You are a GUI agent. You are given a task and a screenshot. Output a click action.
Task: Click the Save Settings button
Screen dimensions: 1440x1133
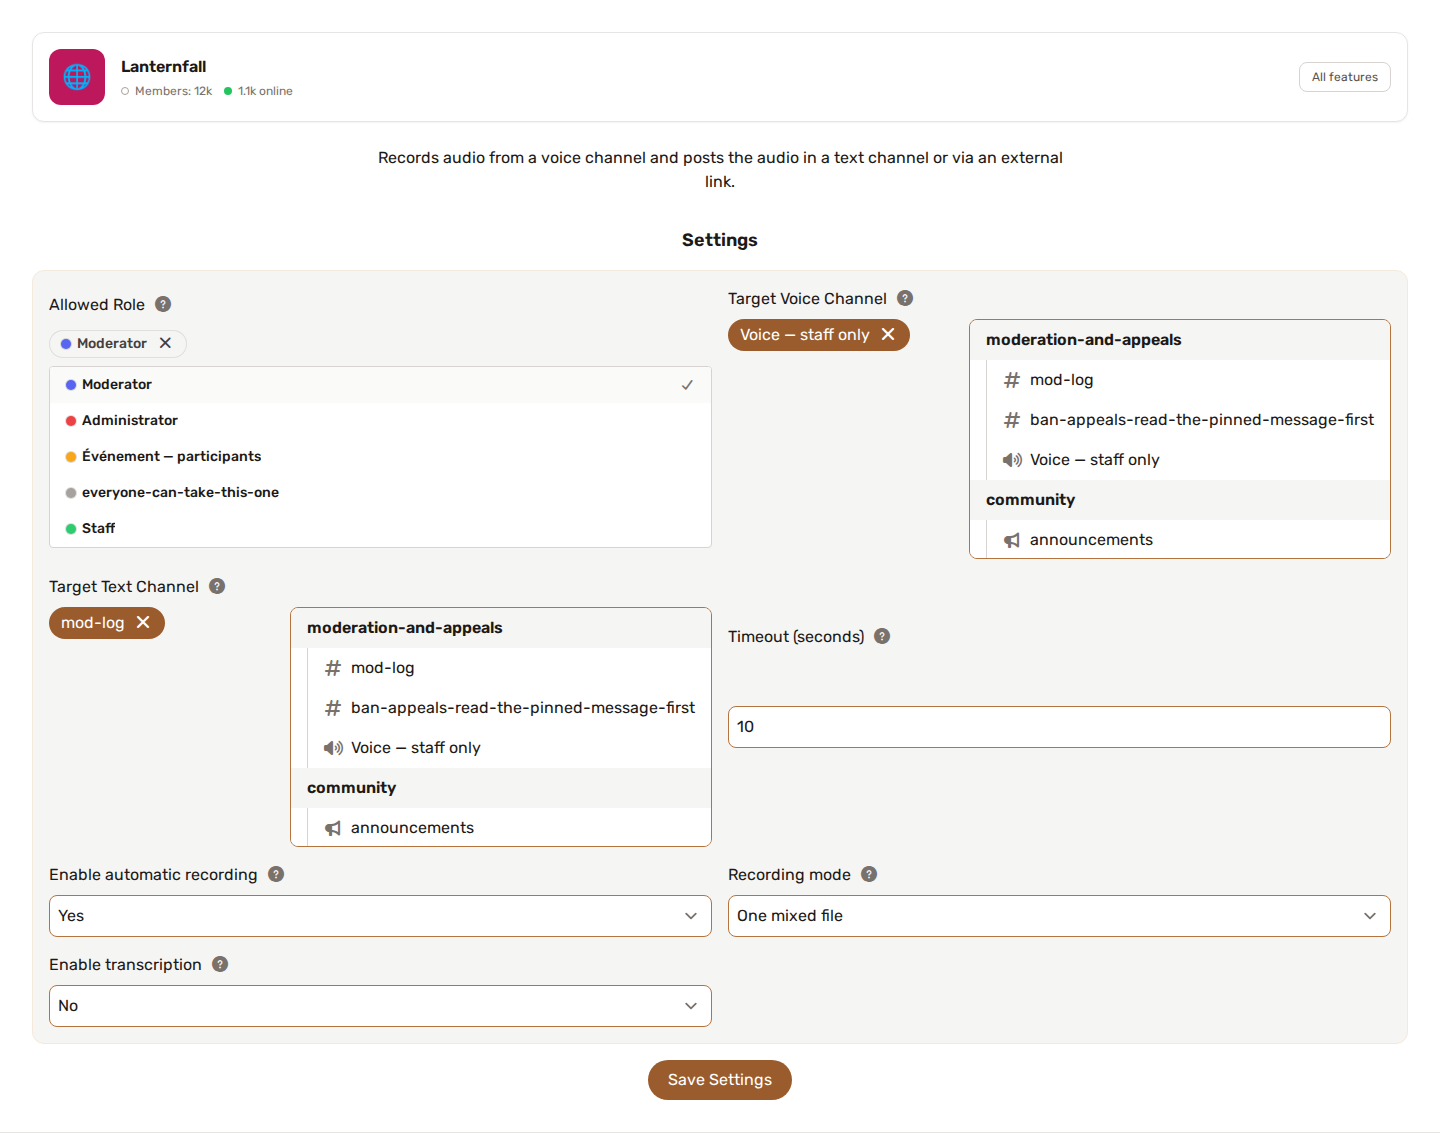pyautogui.click(x=720, y=1080)
